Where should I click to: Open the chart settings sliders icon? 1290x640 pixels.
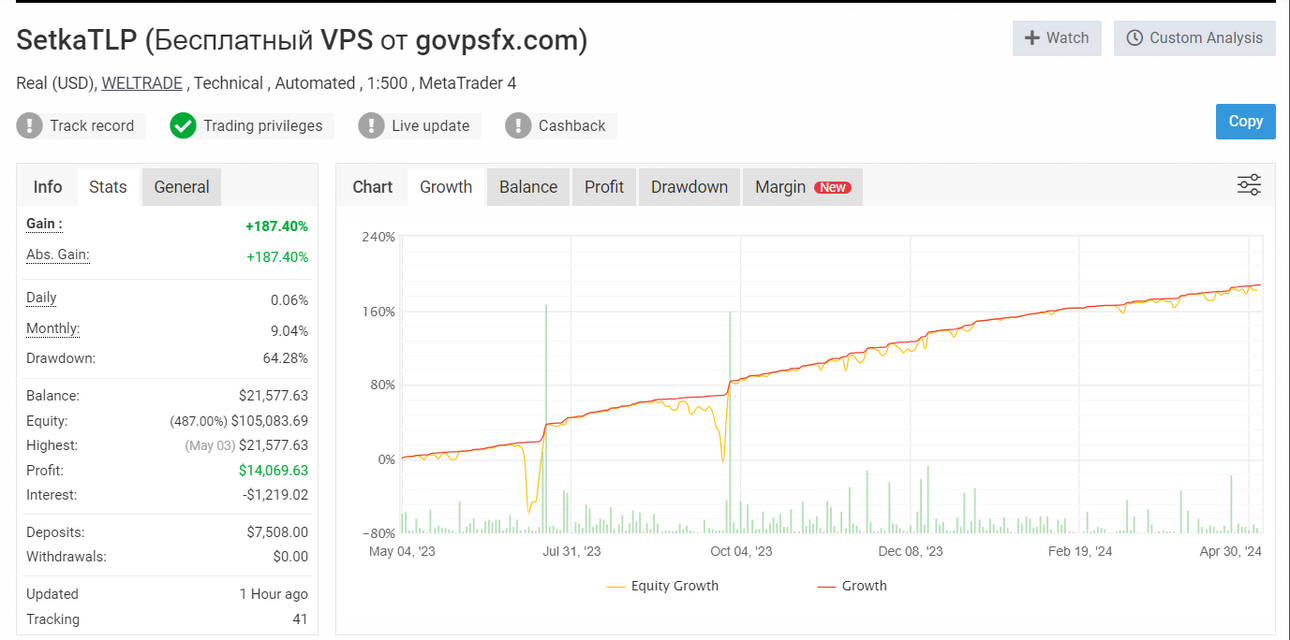[x=1249, y=185]
